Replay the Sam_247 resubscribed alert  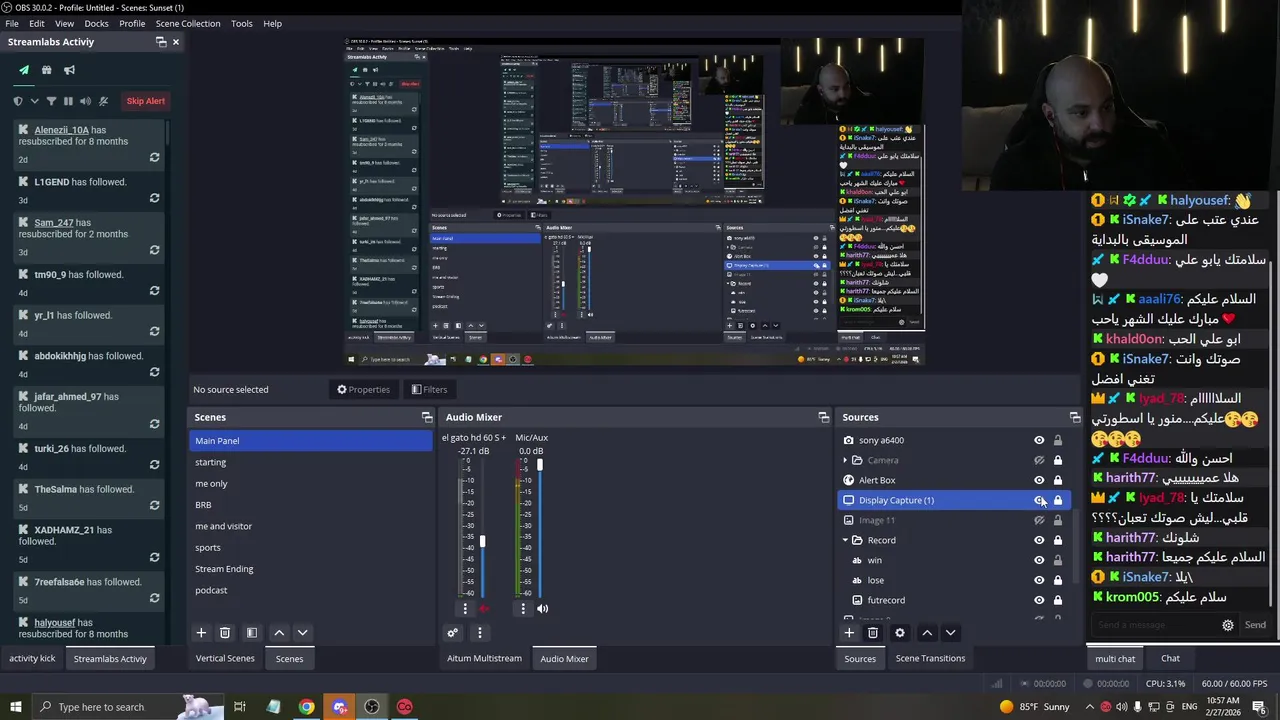(x=154, y=250)
